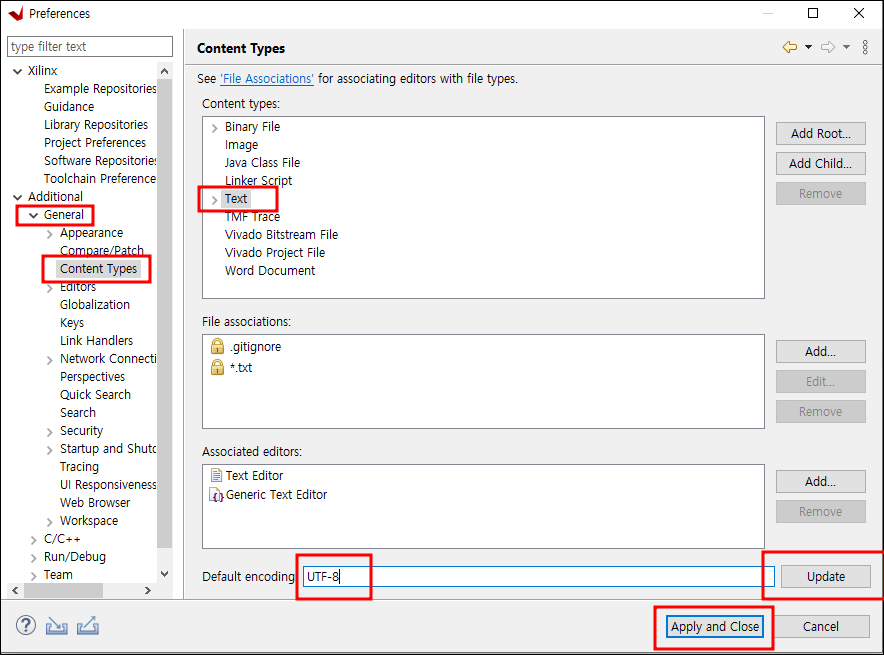Expand the Security tree node
The image size is (884, 655).
point(50,432)
